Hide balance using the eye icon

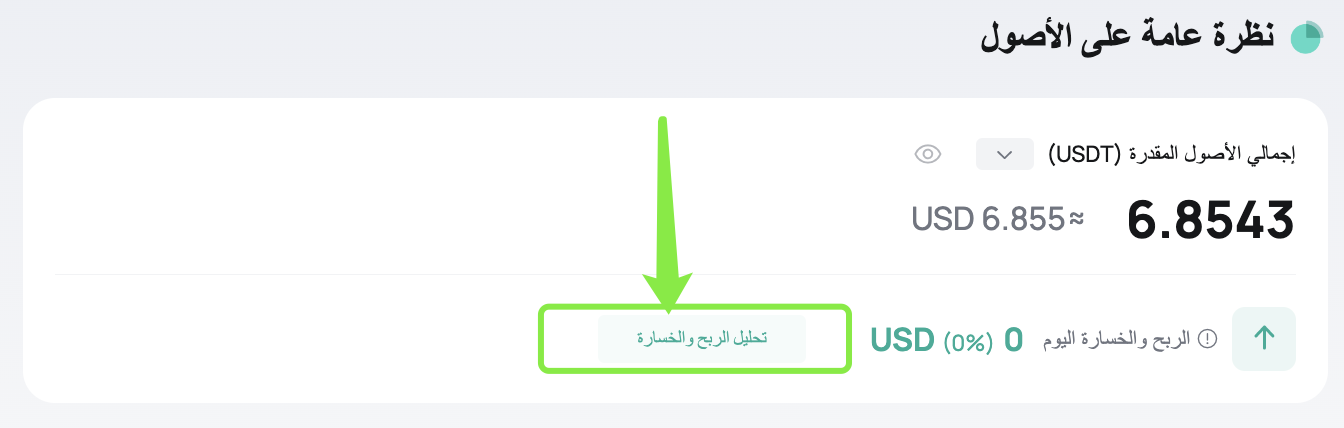[x=928, y=154]
